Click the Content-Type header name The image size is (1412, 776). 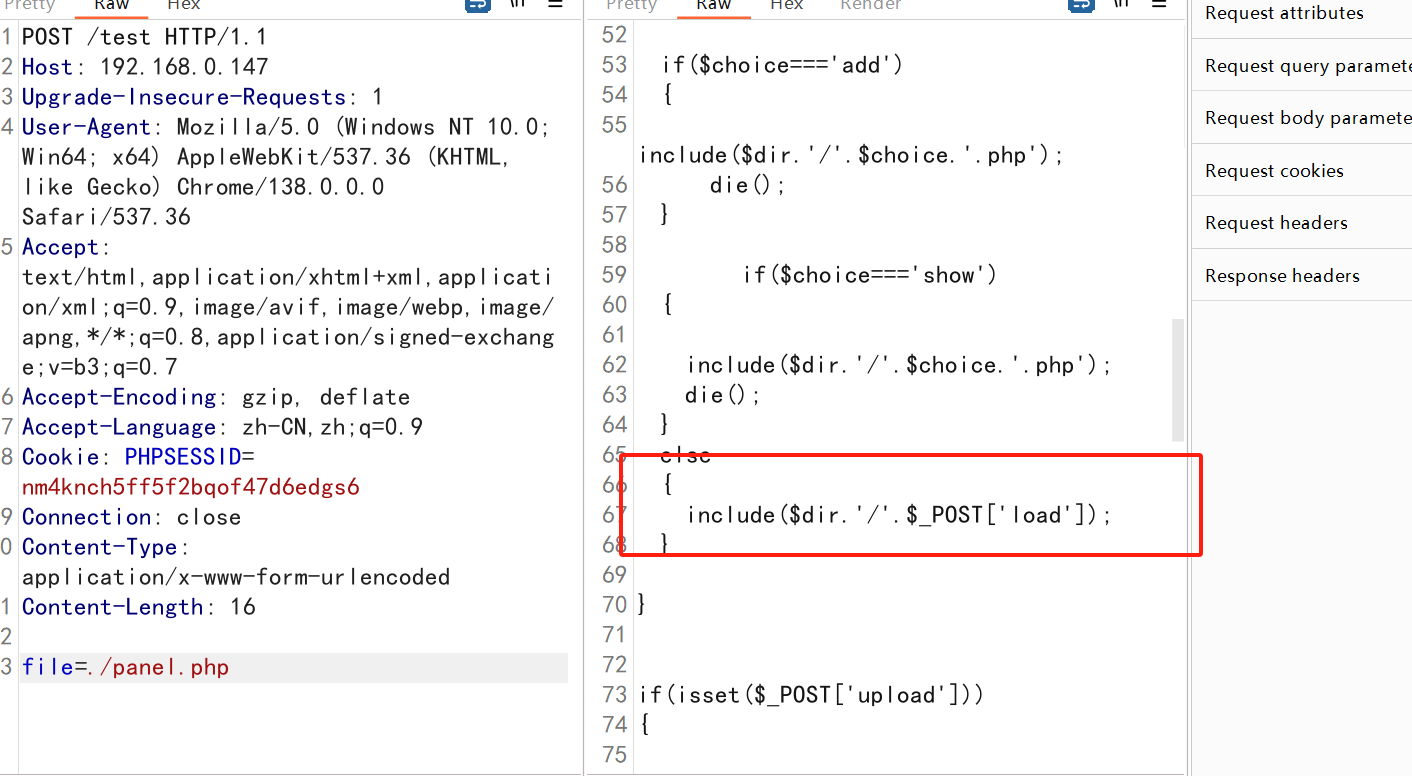[x=99, y=547]
